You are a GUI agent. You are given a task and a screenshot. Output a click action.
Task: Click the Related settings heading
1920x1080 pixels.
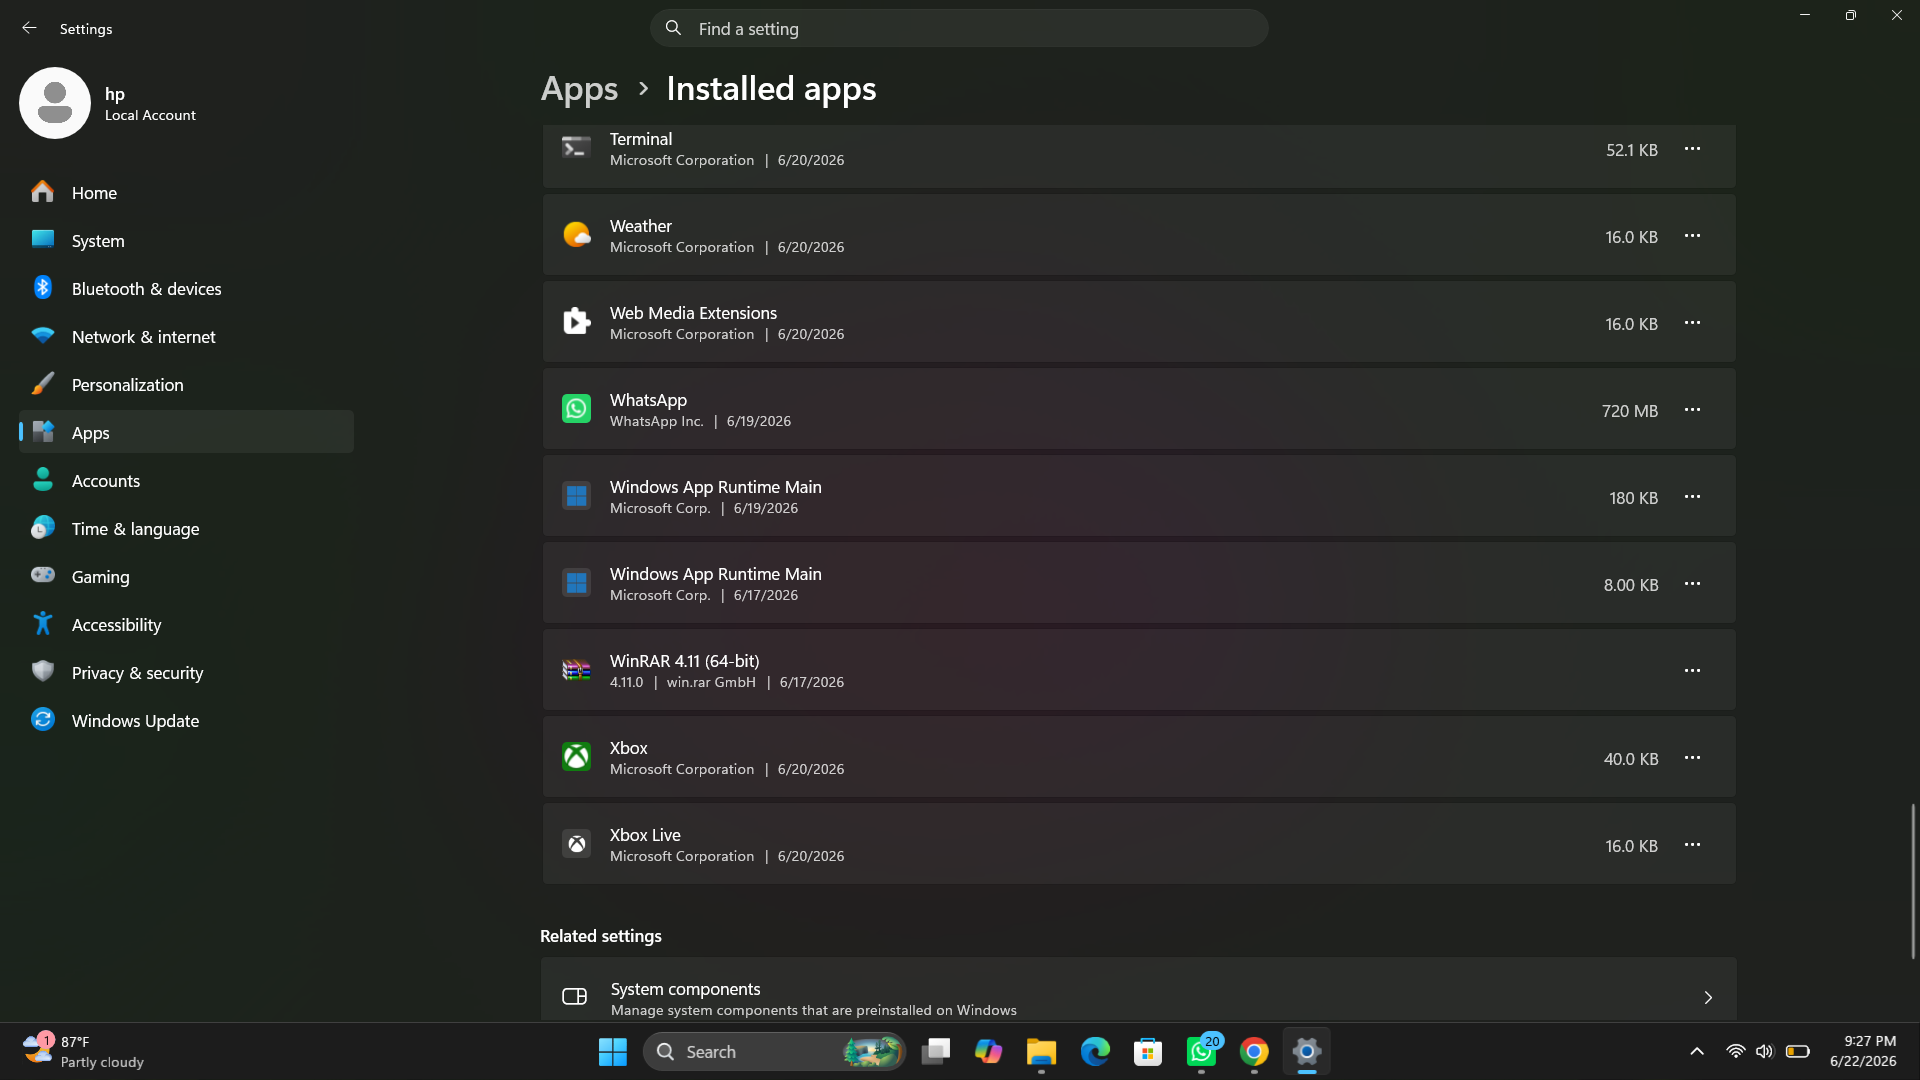point(601,936)
